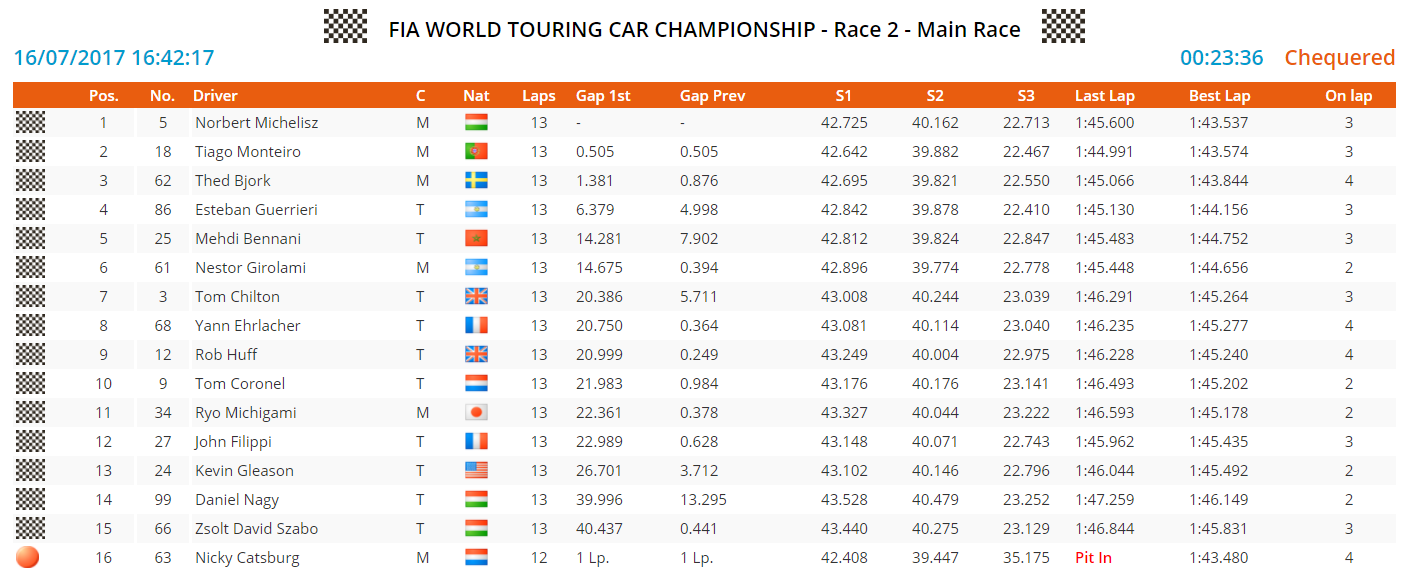
Task: Click the UK flag for Rob Huff
Action: [476, 355]
